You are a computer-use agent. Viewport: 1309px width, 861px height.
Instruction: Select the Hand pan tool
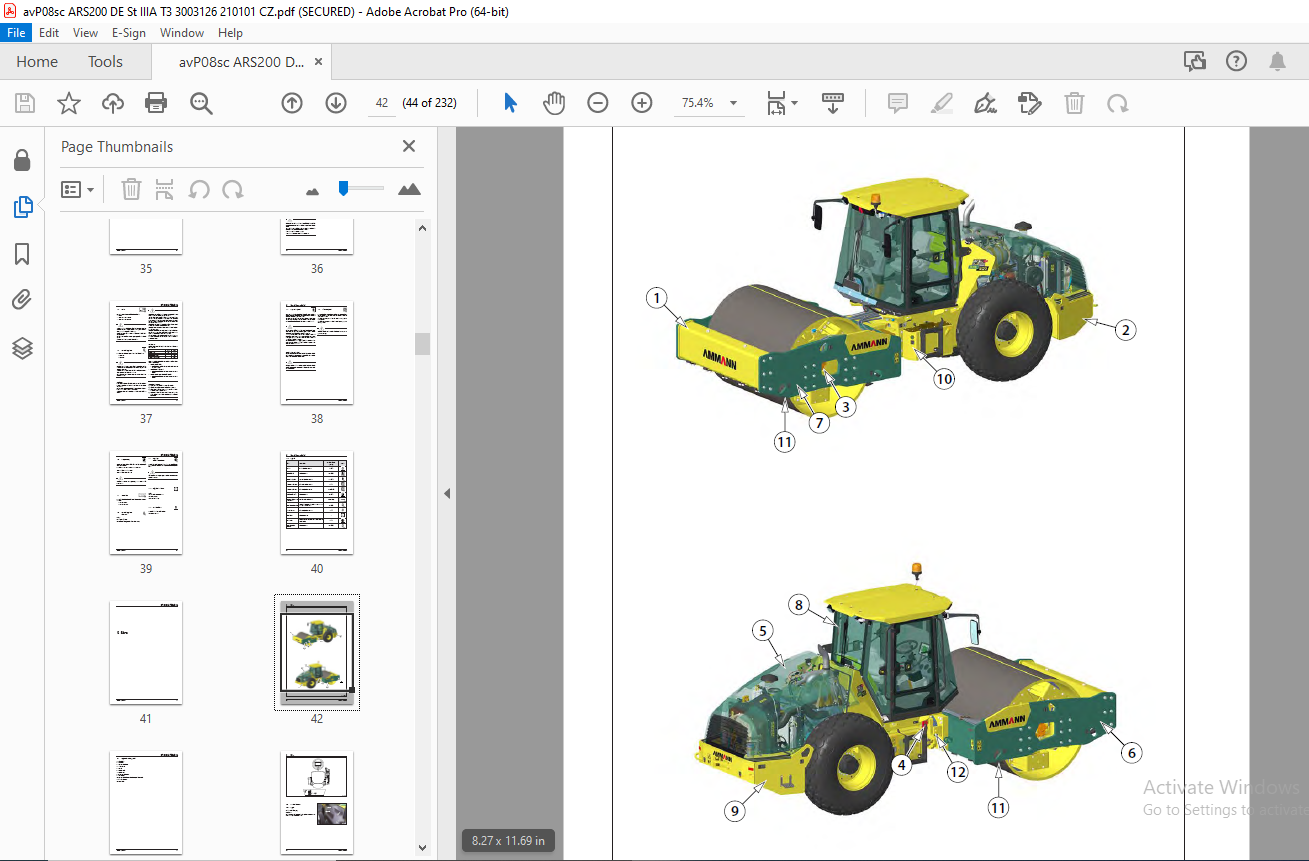point(554,103)
